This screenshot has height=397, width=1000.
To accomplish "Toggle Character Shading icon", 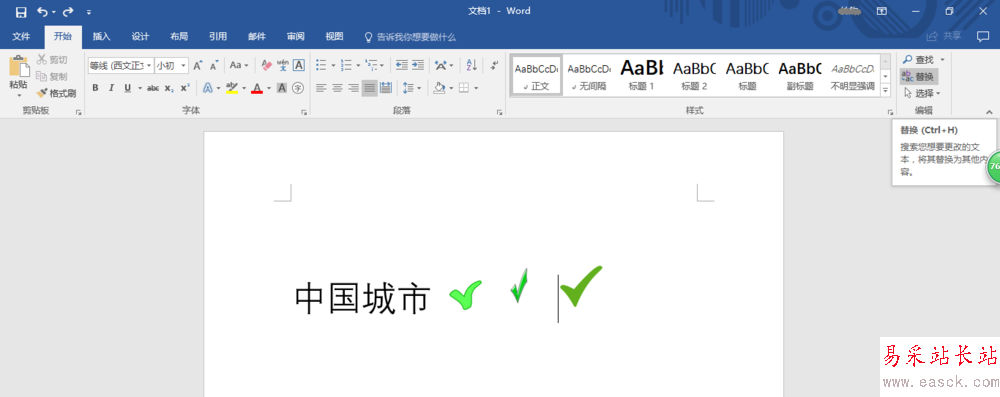I will click(282, 88).
